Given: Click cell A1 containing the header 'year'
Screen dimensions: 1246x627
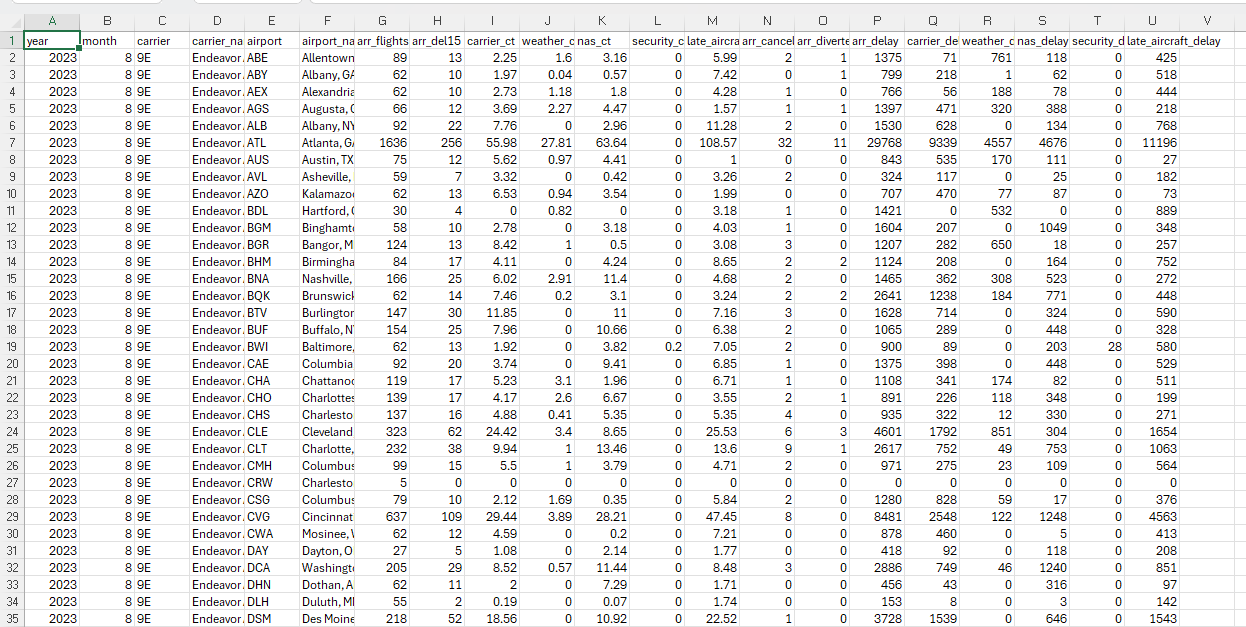Looking at the screenshot, I should click(52, 39).
